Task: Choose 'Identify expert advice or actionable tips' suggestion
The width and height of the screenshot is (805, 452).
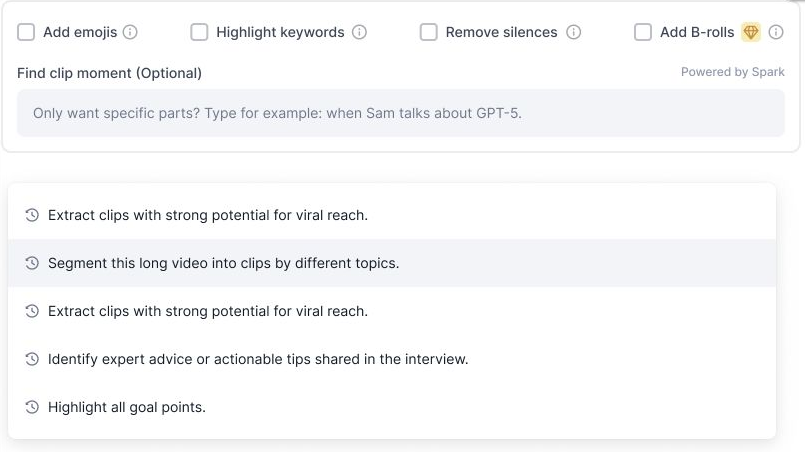Action: (392, 359)
